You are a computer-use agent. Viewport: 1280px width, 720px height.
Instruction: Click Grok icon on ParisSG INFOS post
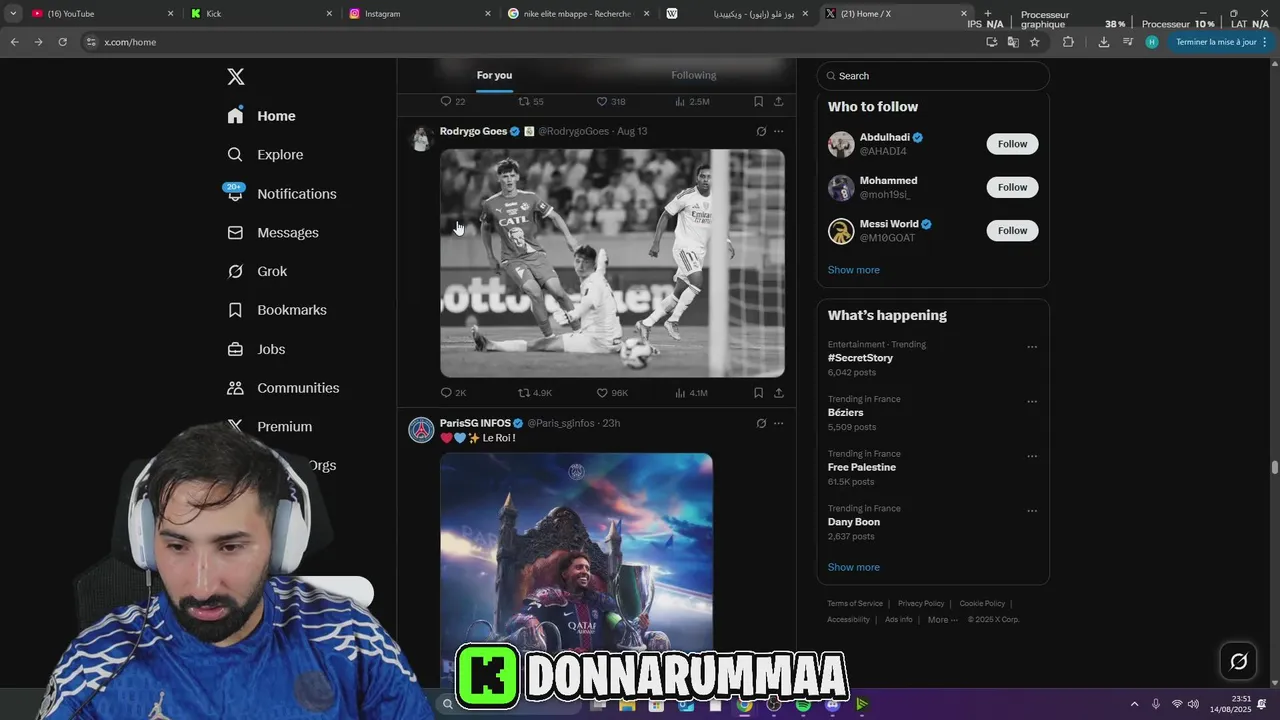click(x=761, y=423)
